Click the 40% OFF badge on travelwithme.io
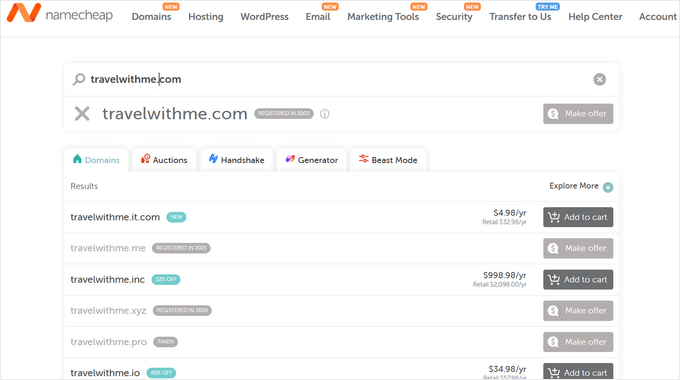 pyautogui.click(x=161, y=373)
